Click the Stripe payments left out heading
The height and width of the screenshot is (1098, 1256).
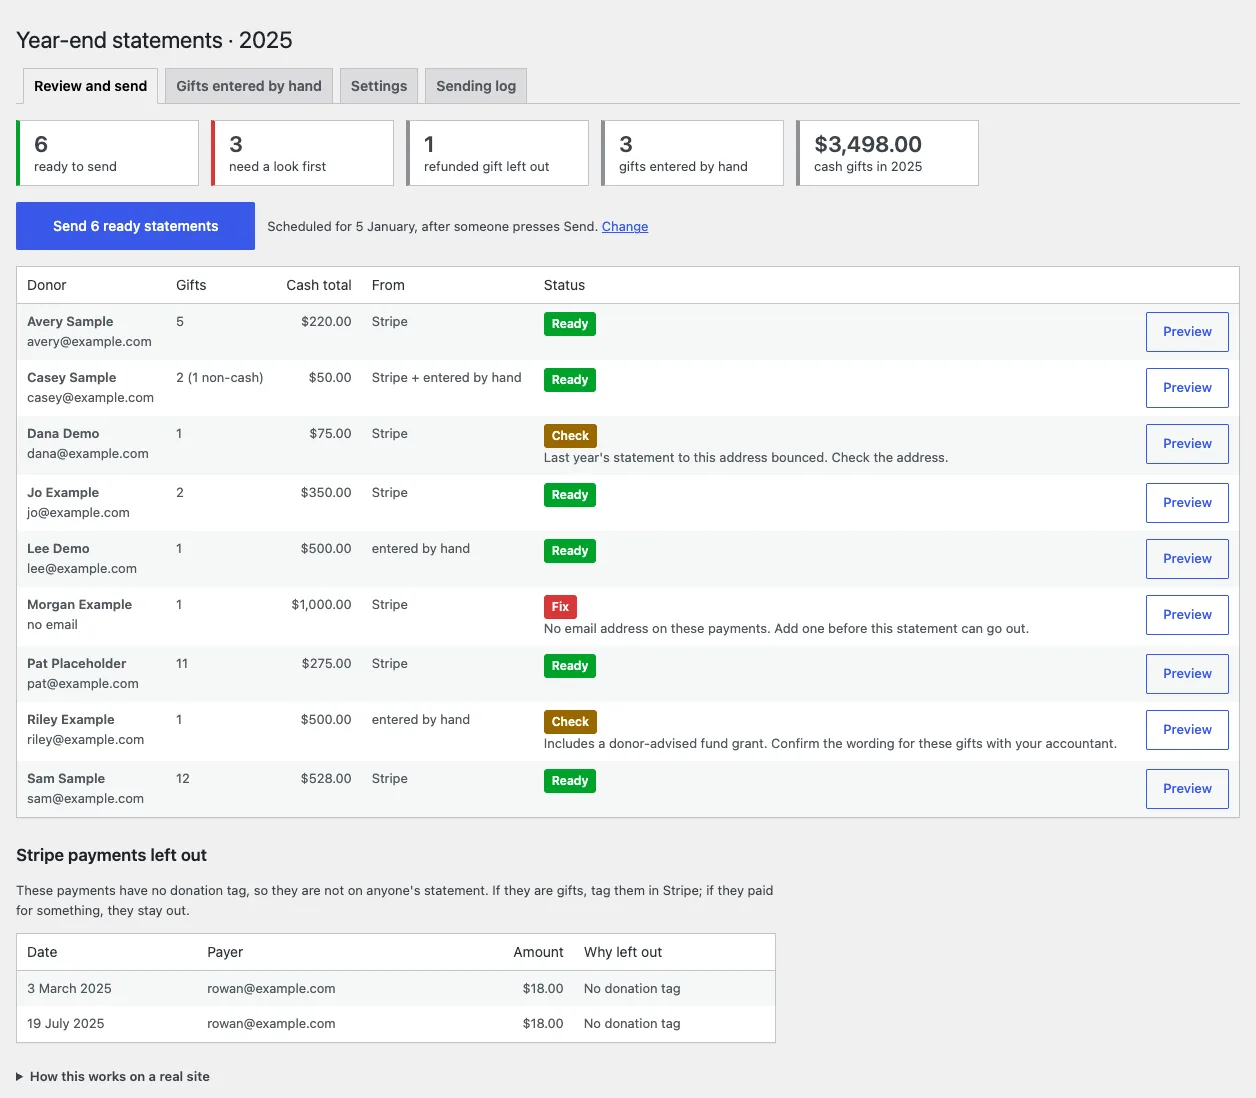click(111, 855)
